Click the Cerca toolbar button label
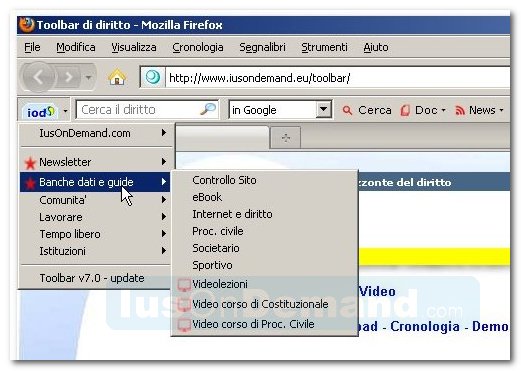Viewport: 521px width, 371px height. click(375, 110)
